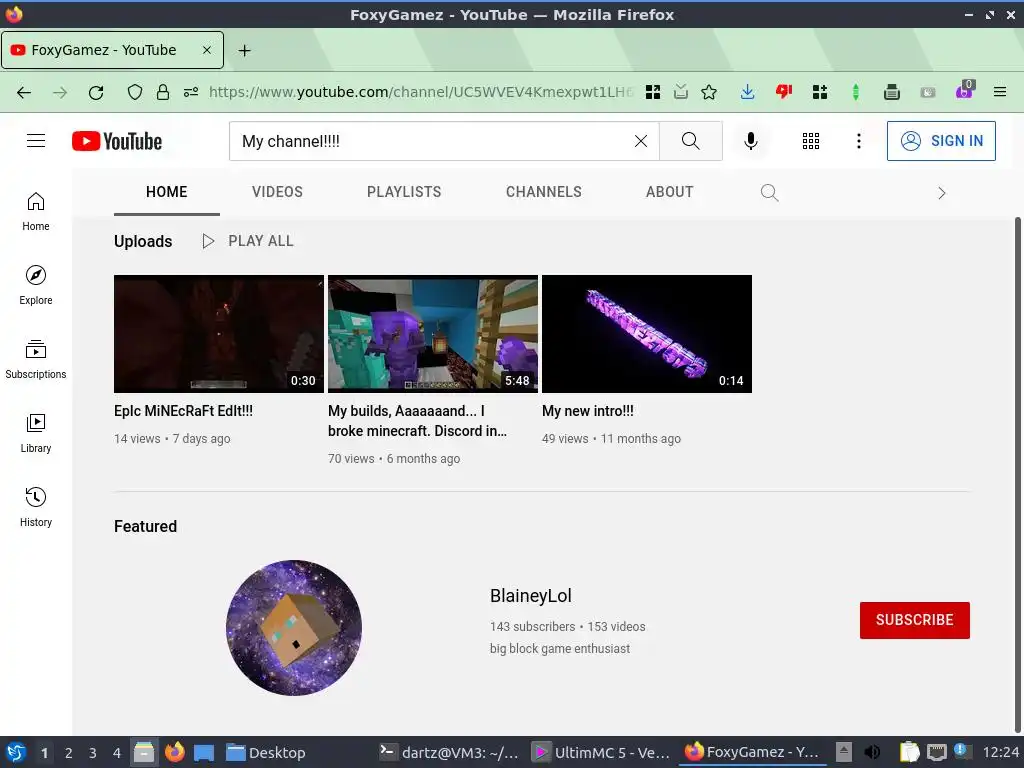Open video title 'EpIc MiNEcRaFt EdIt!!!'
This screenshot has height=768, width=1024.
pyautogui.click(x=184, y=411)
